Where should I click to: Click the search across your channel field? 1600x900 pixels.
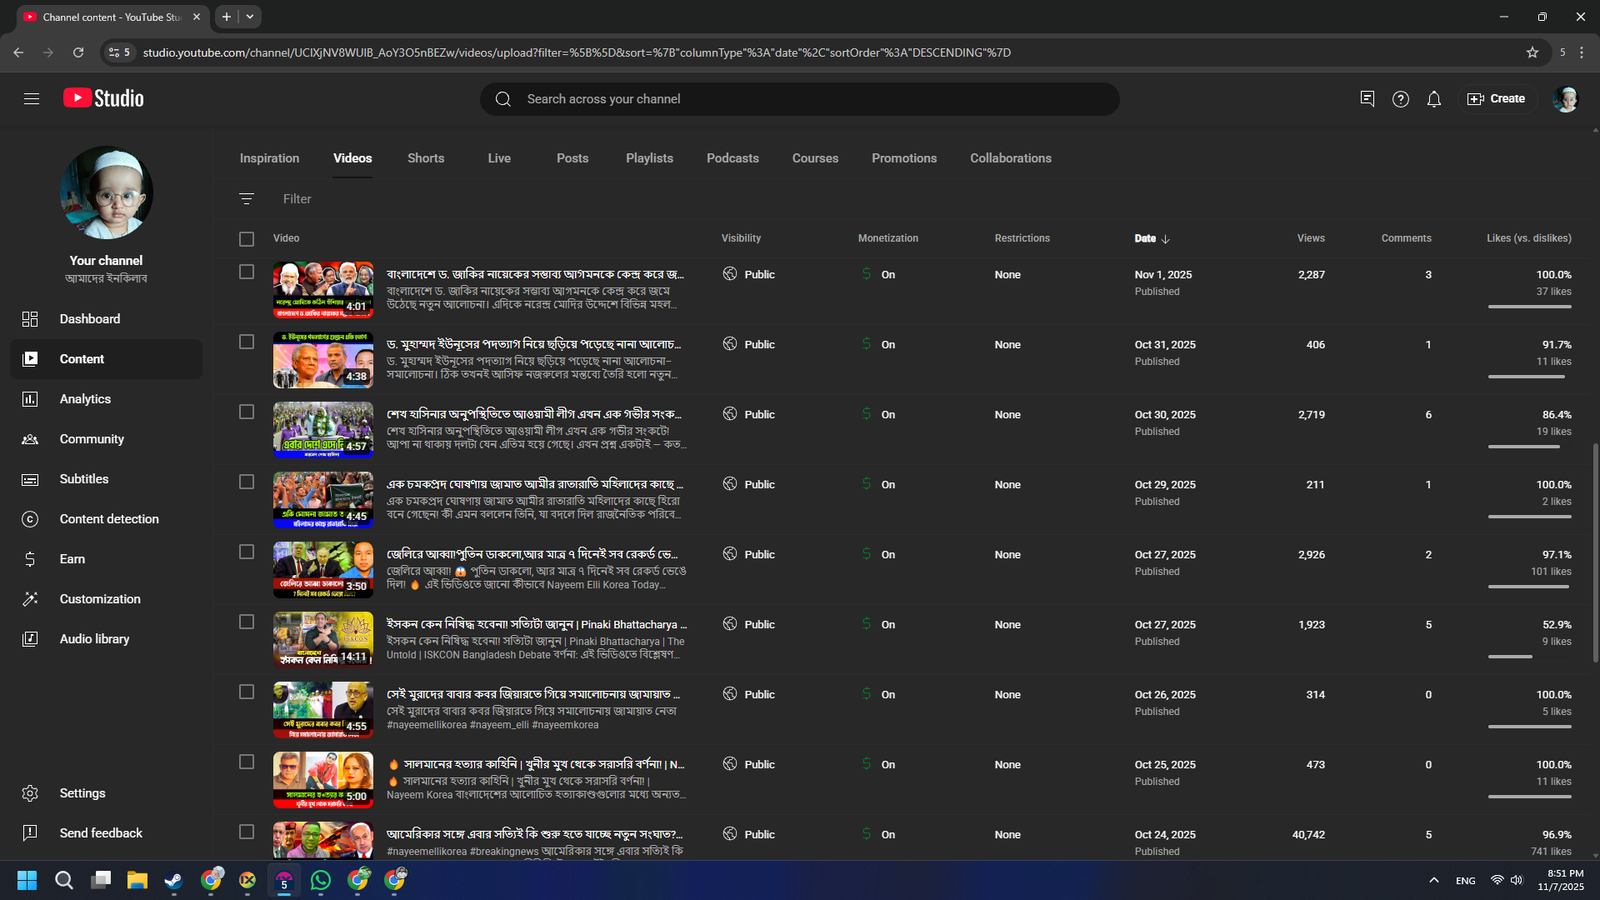pyautogui.click(x=800, y=99)
